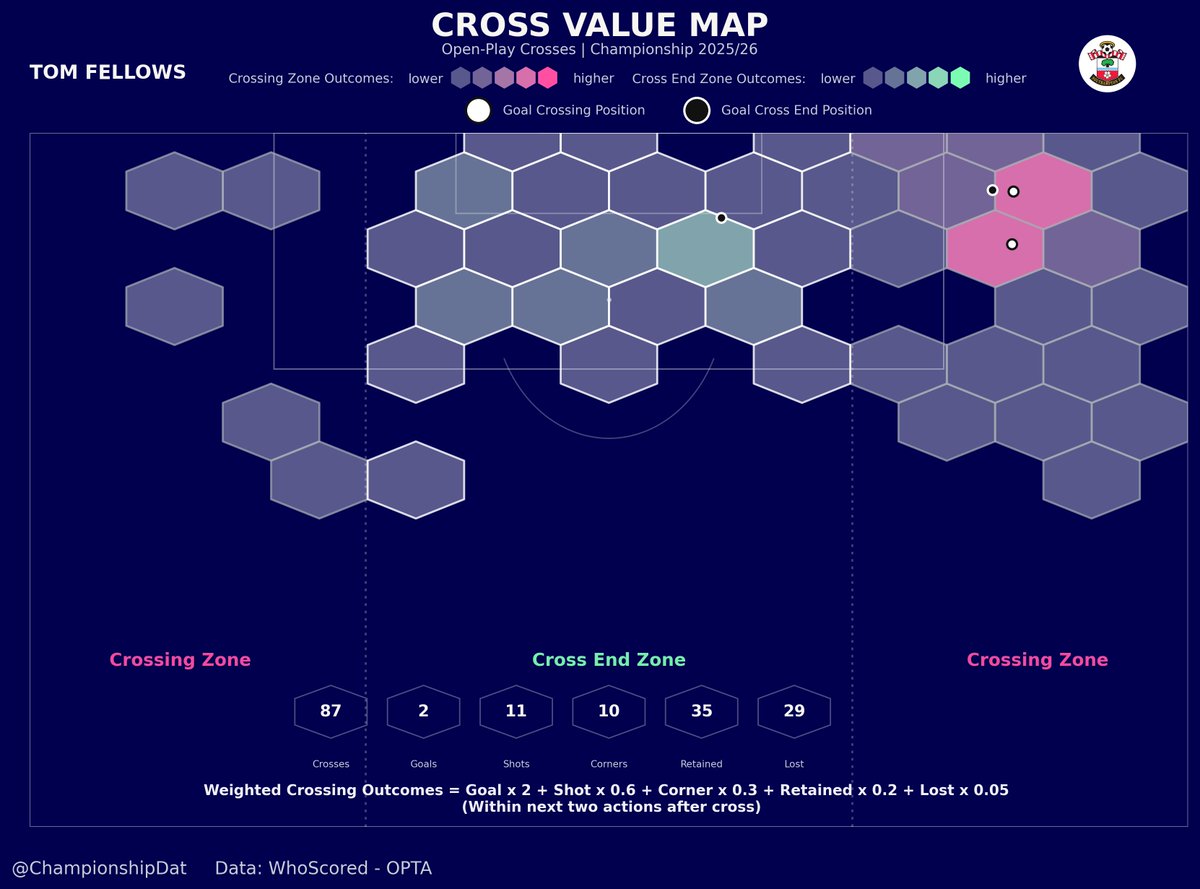Click the Weighted Crossing Outcomes formula text
Viewport: 1200px width, 889px height.
[606, 790]
